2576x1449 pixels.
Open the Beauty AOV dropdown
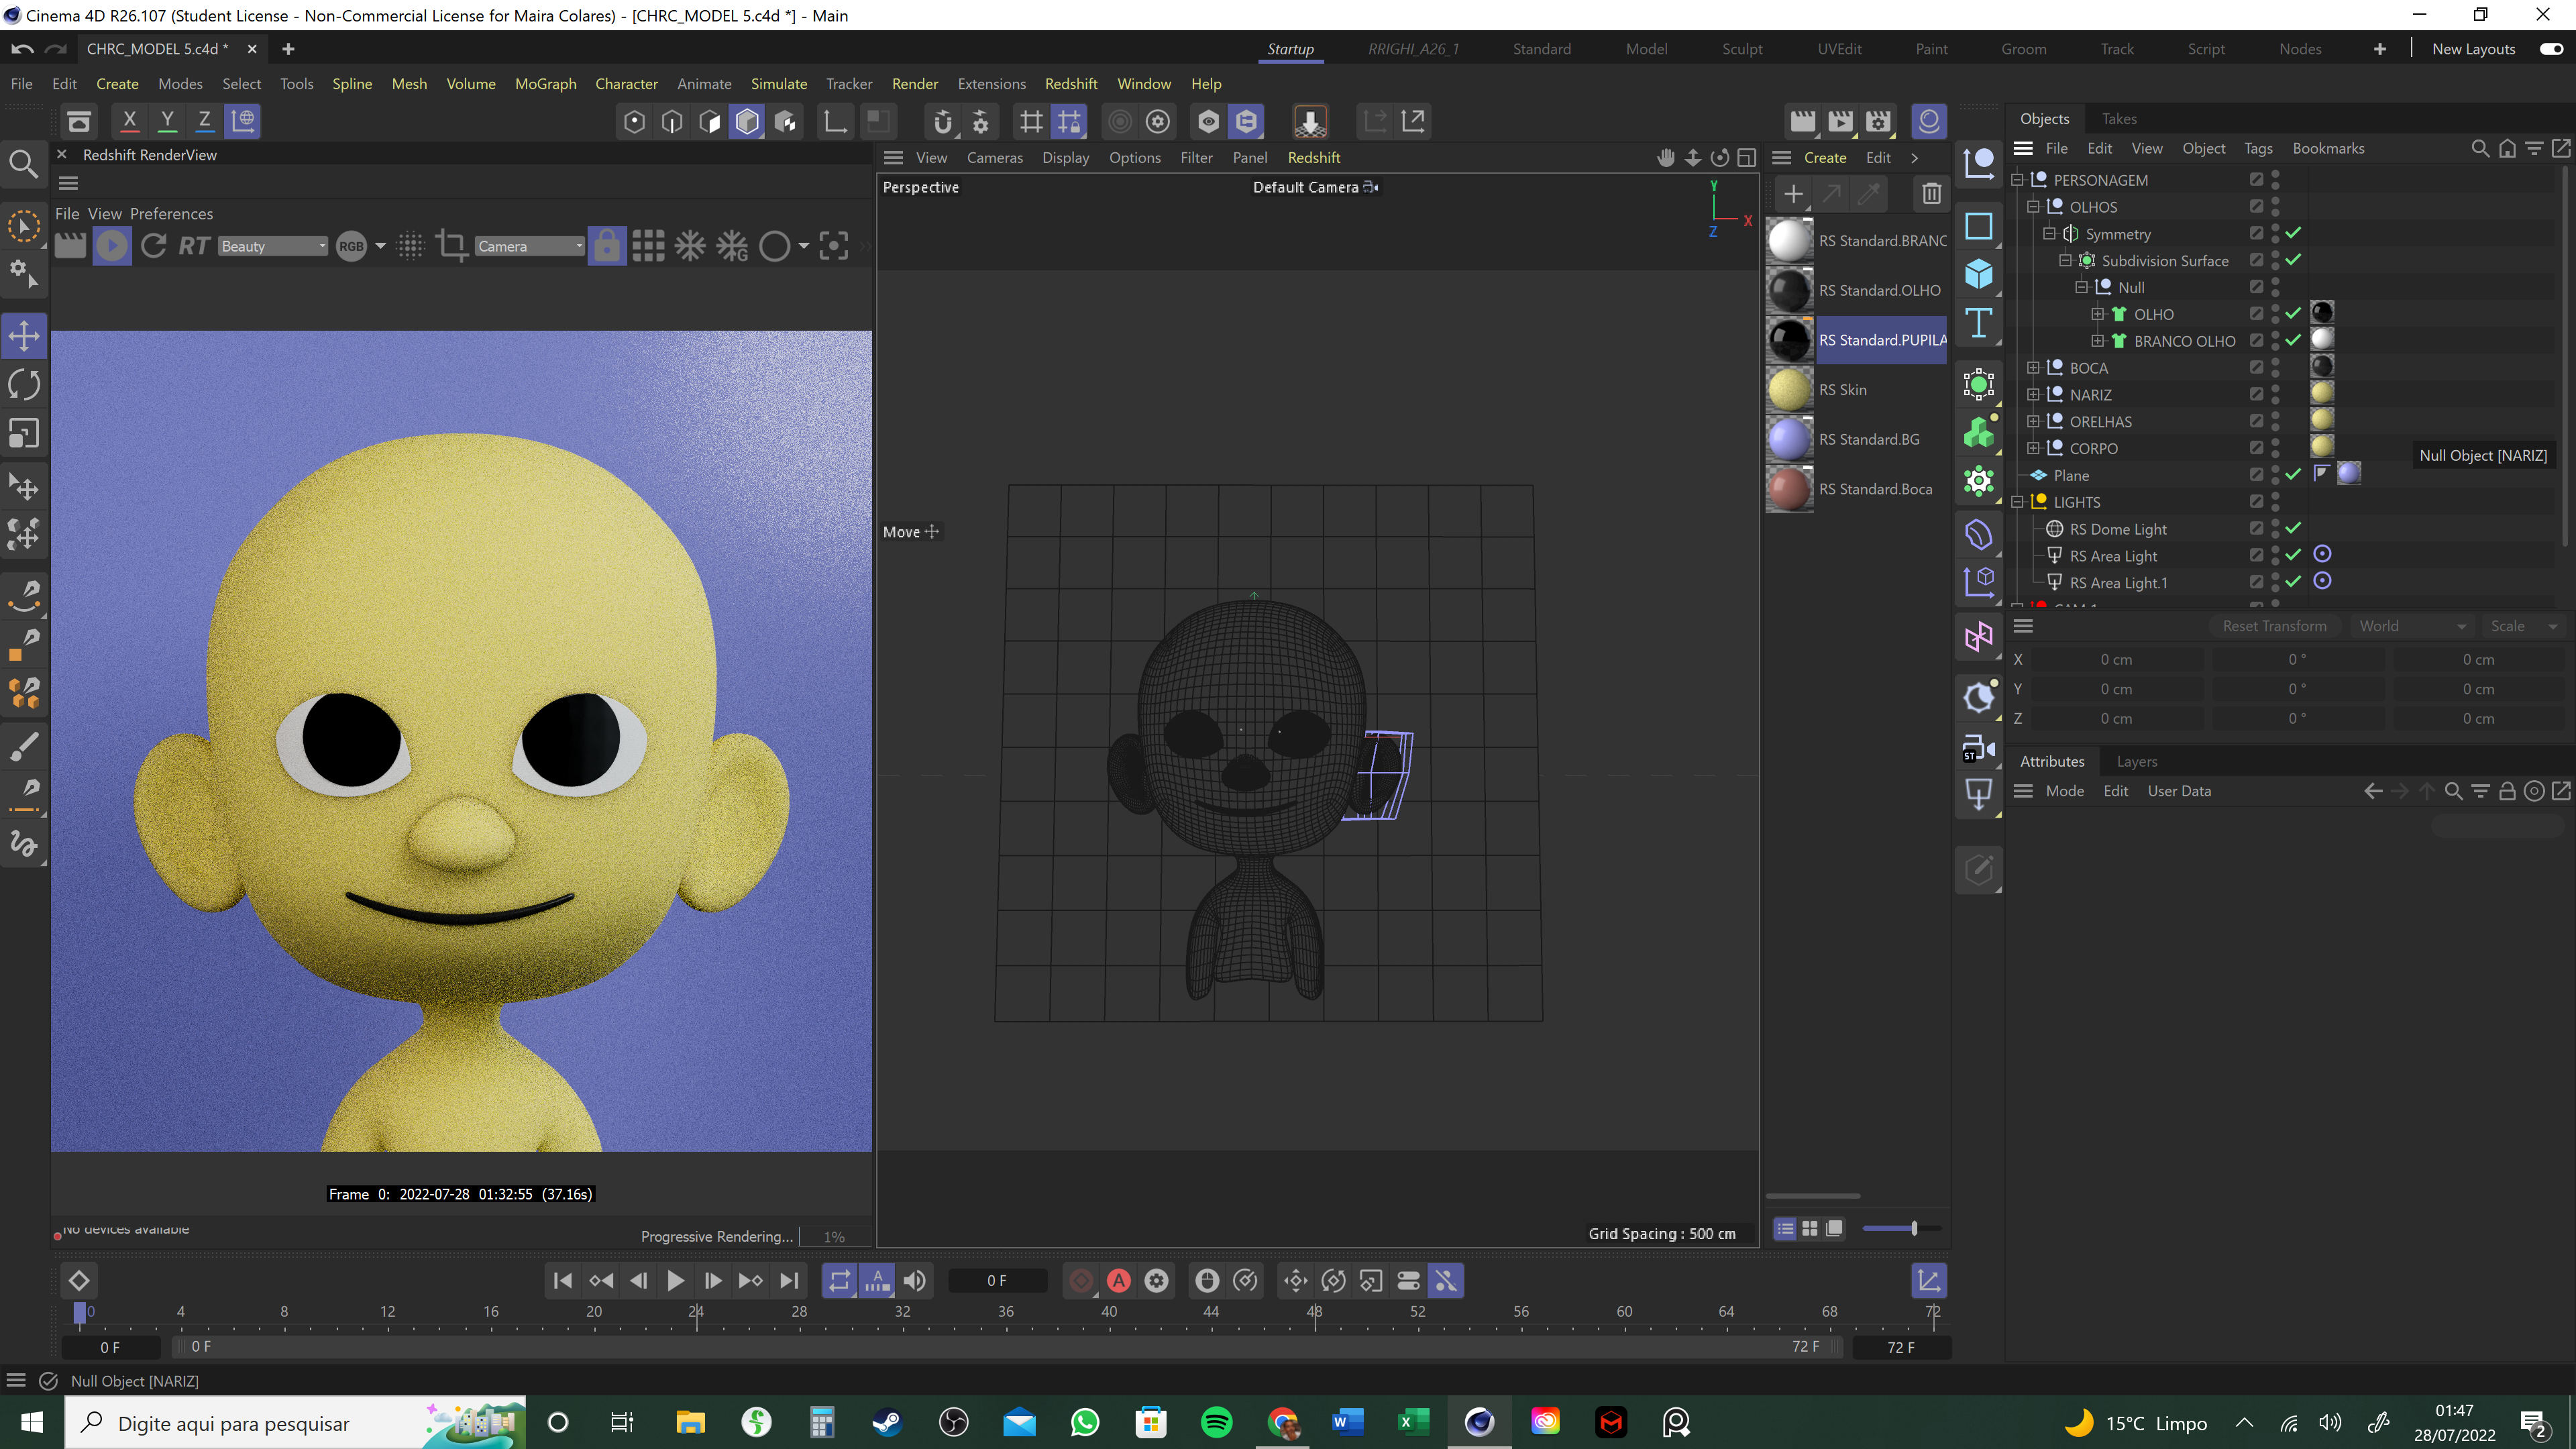tap(273, 246)
